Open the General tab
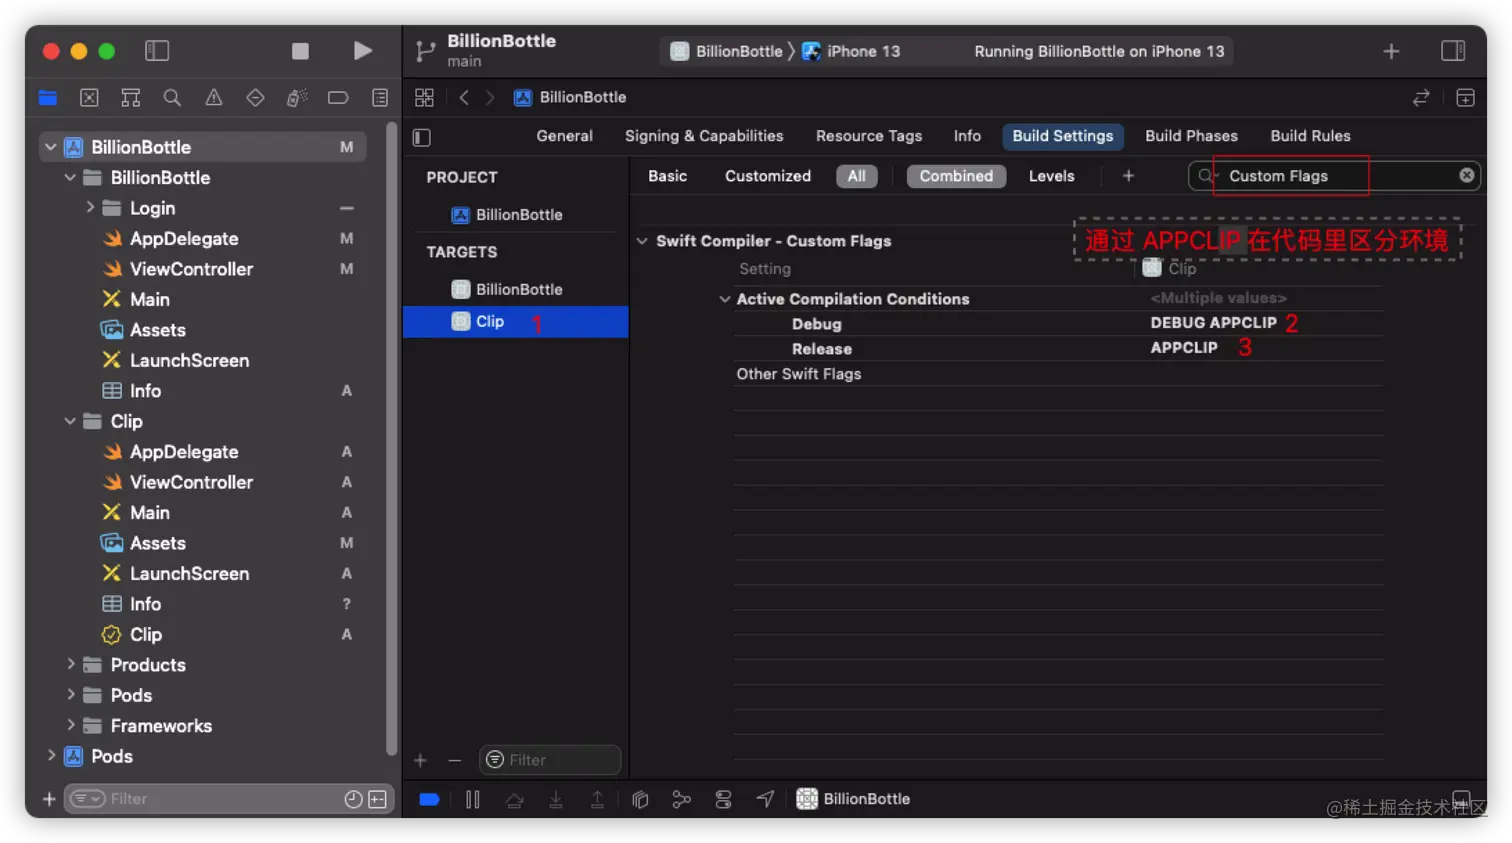 coord(564,136)
